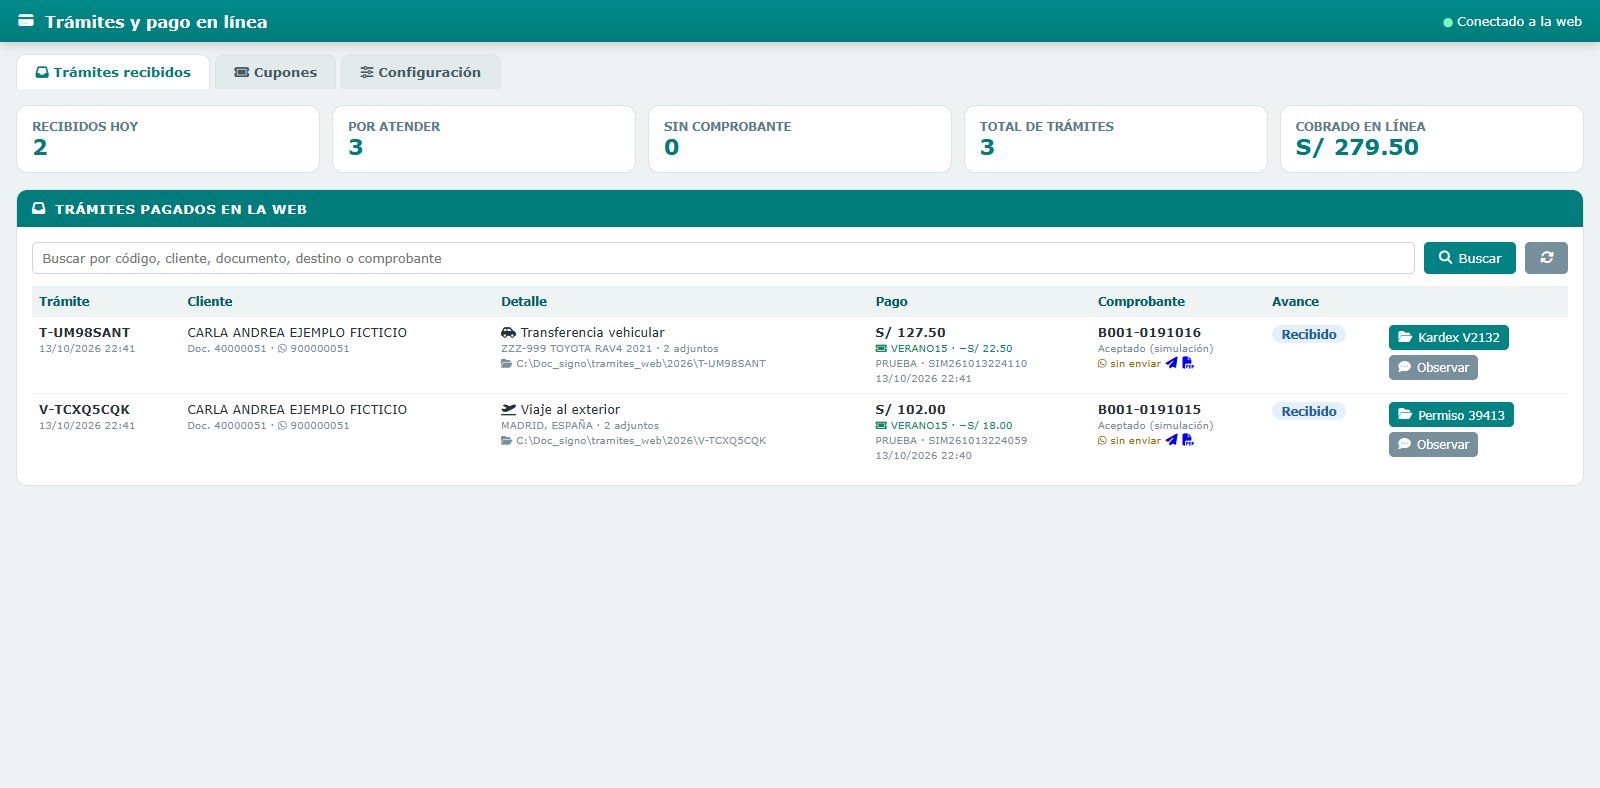Viewport: 1600px width, 788px height.
Task: Click send (paper plane) icon for B001-0191015
Action: pyautogui.click(x=1171, y=440)
